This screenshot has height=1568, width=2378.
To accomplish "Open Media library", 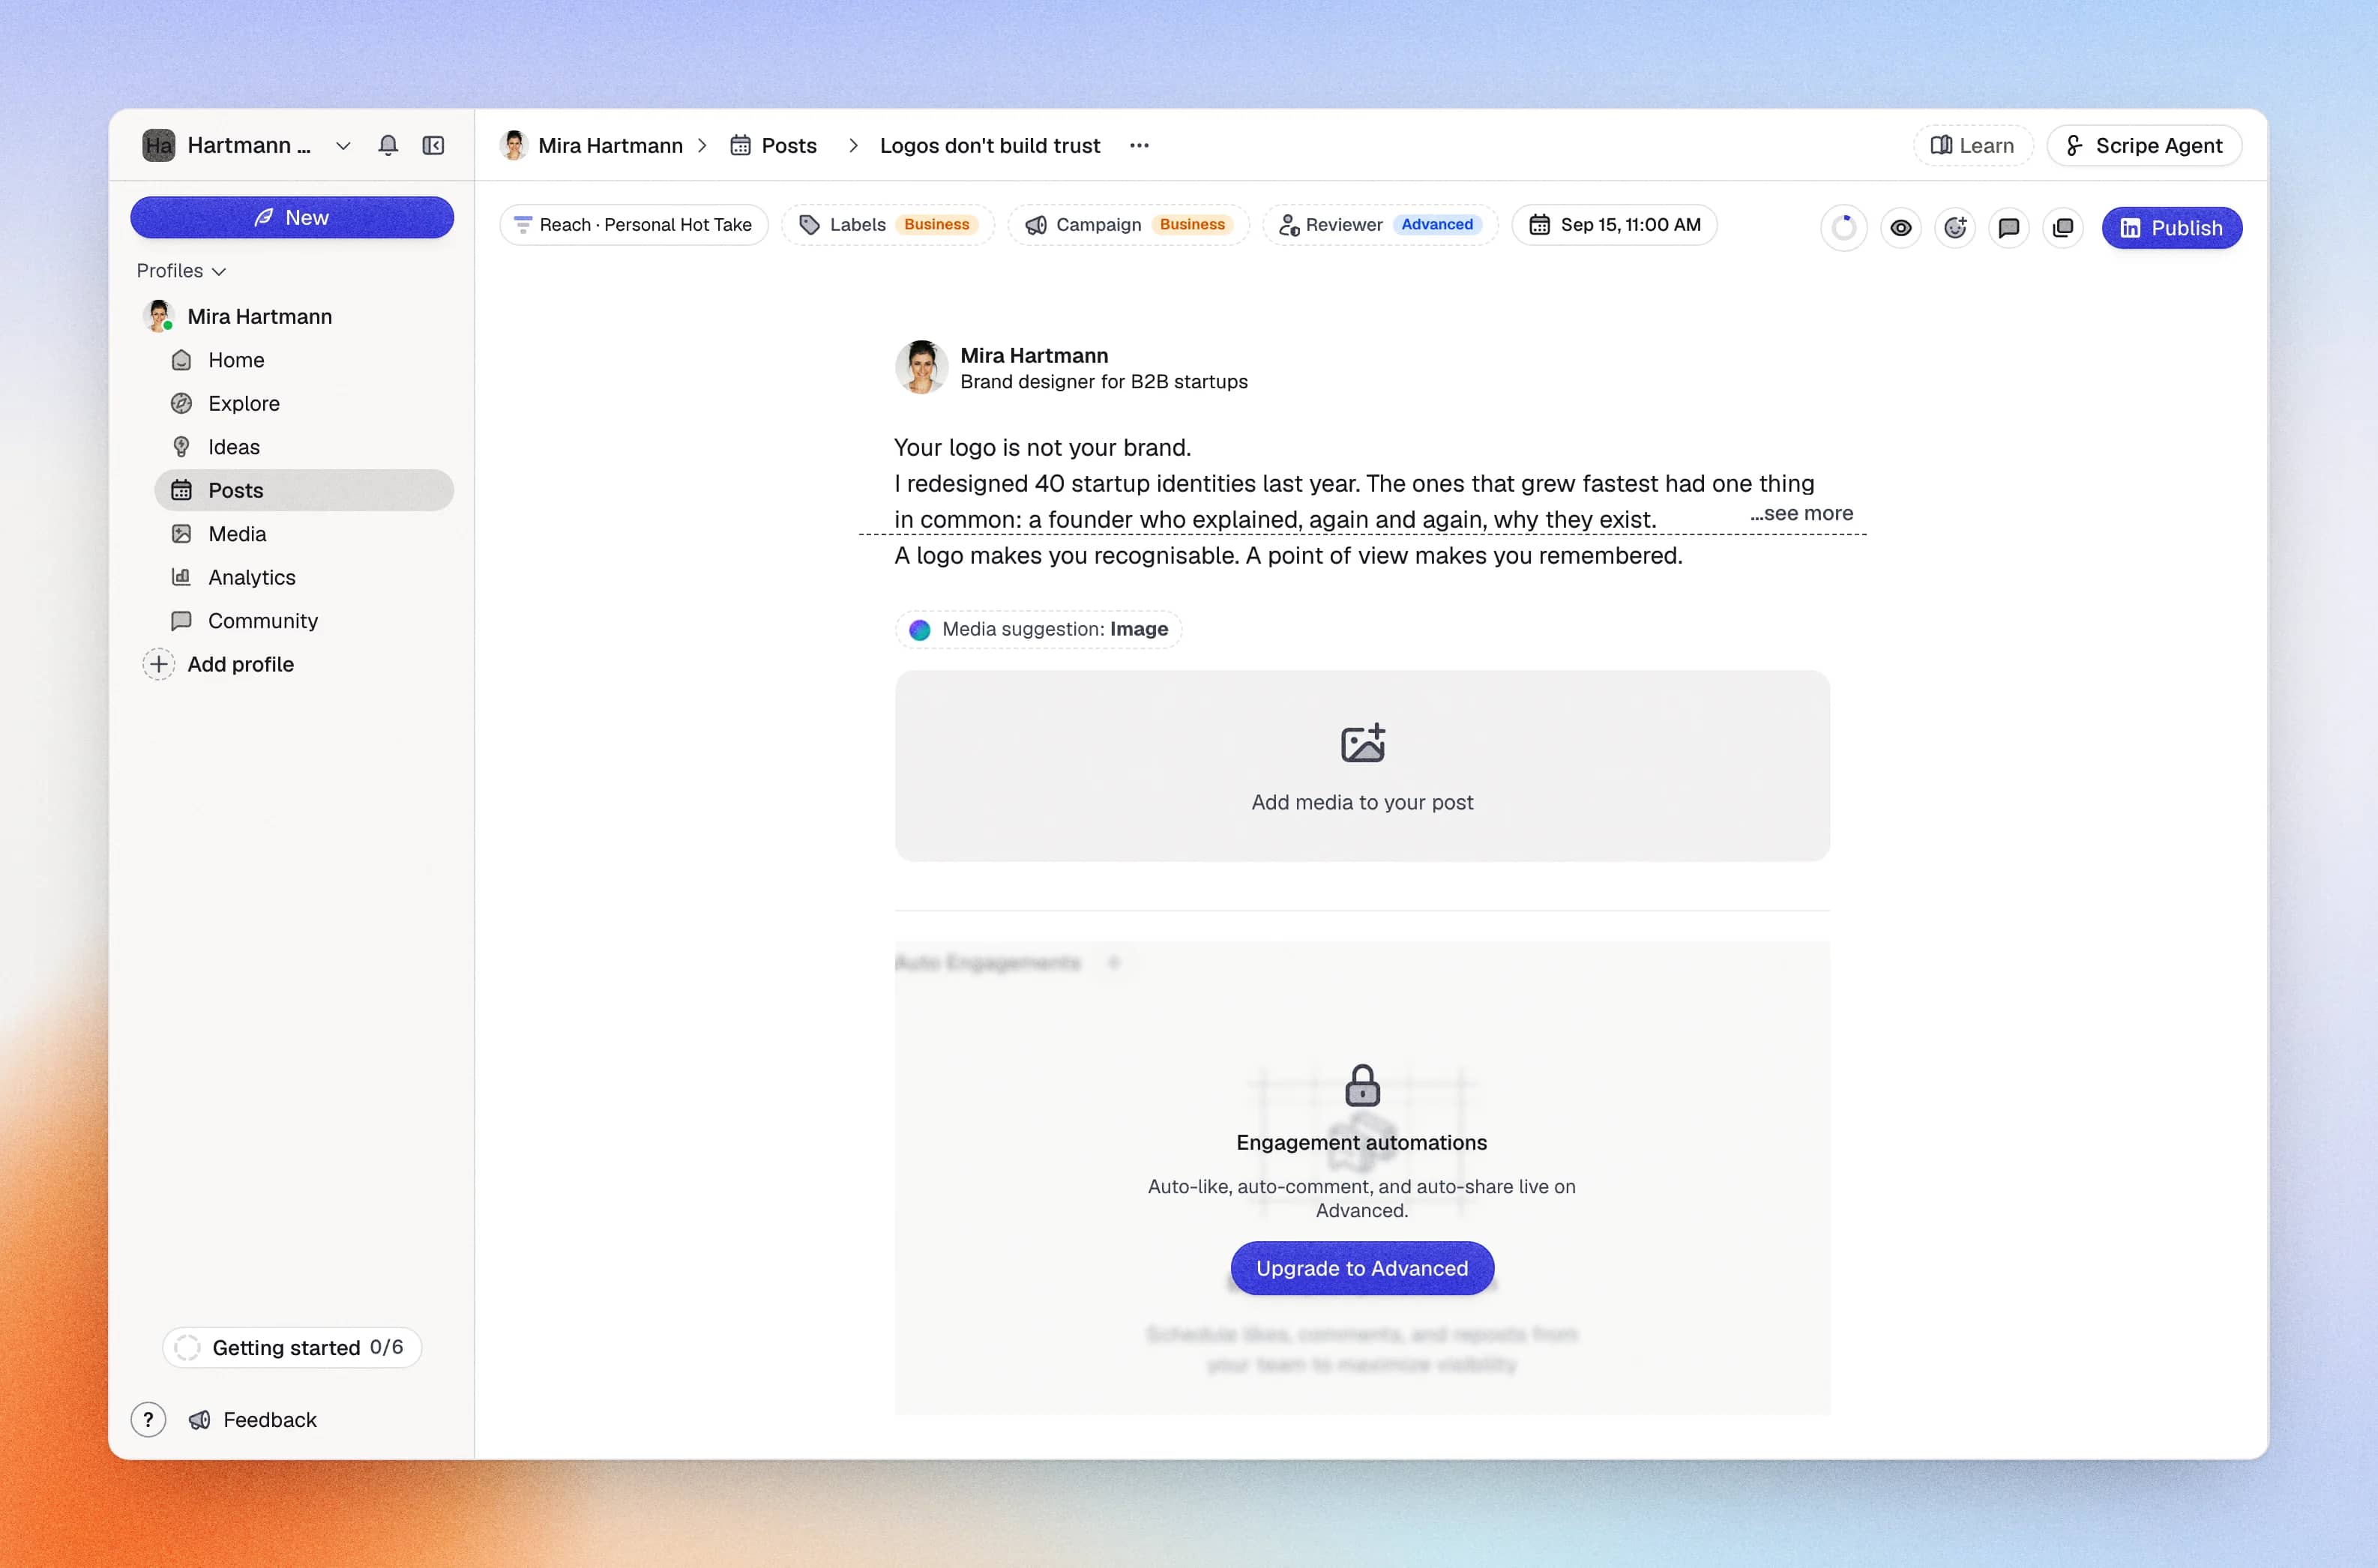I will pyautogui.click(x=304, y=534).
